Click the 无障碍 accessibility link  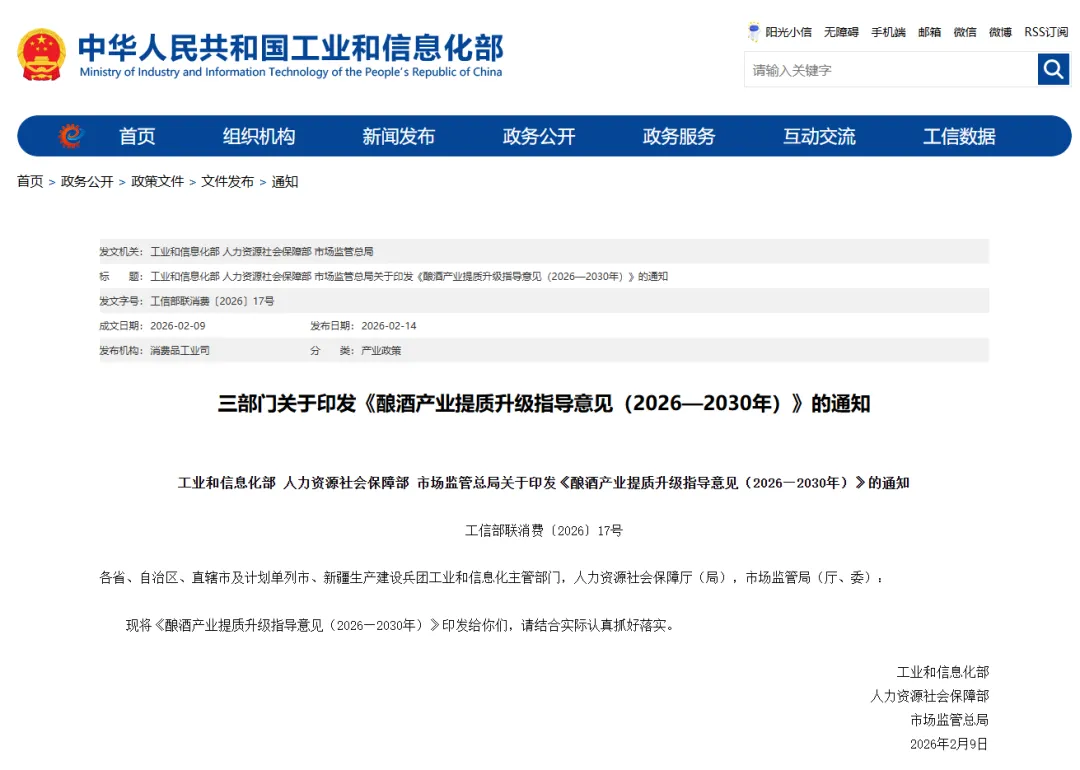pos(841,32)
